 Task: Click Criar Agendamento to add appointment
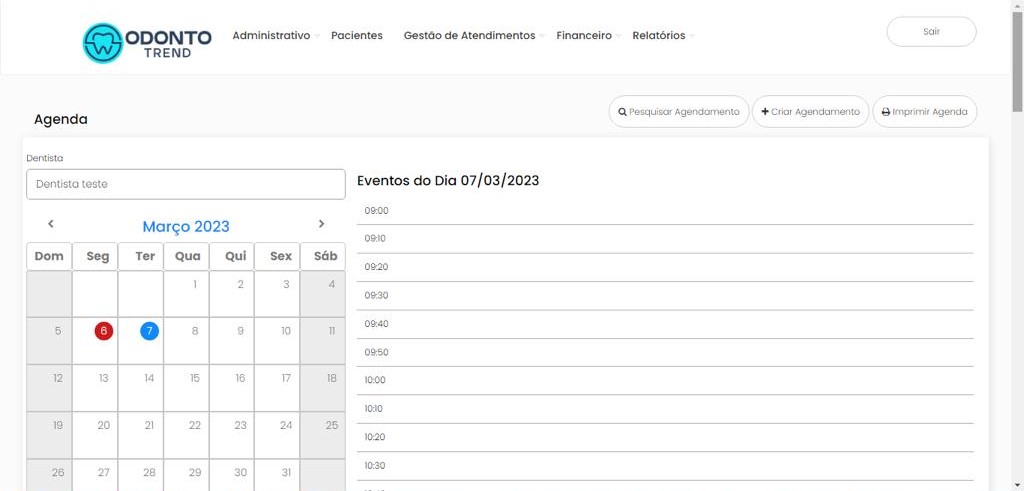pyautogui.click(x=810, y=112)
